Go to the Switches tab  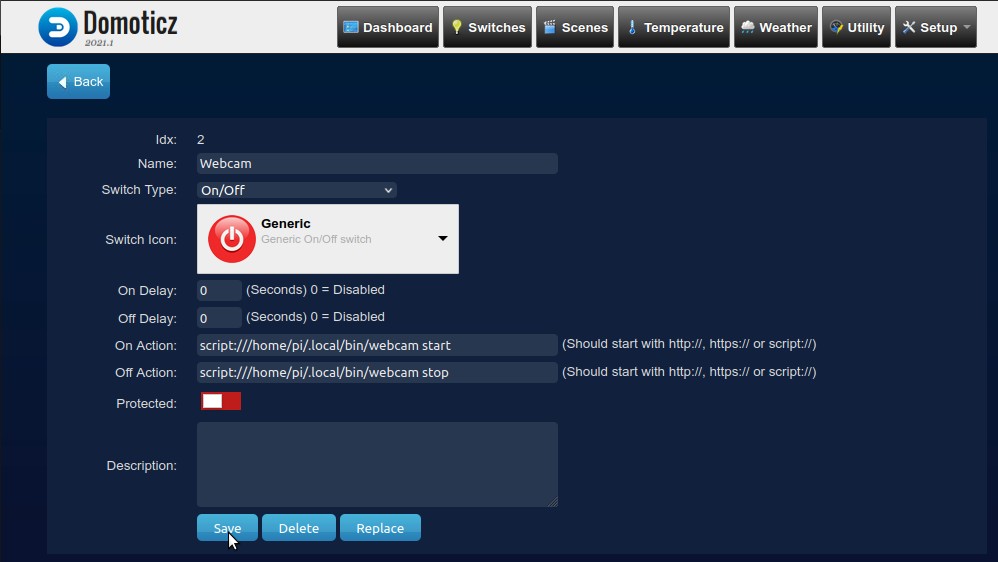(487, 27)
